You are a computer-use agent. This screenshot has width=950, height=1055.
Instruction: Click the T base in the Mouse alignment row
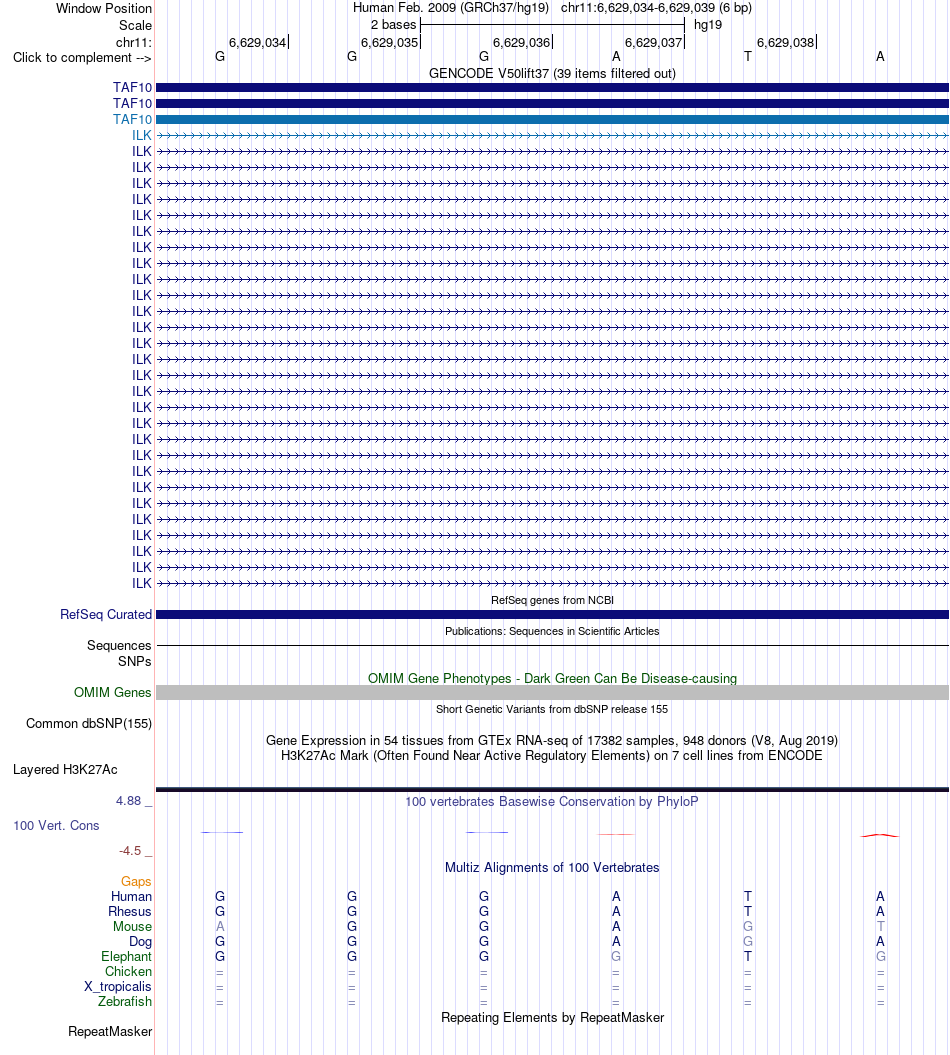[880, 926]
